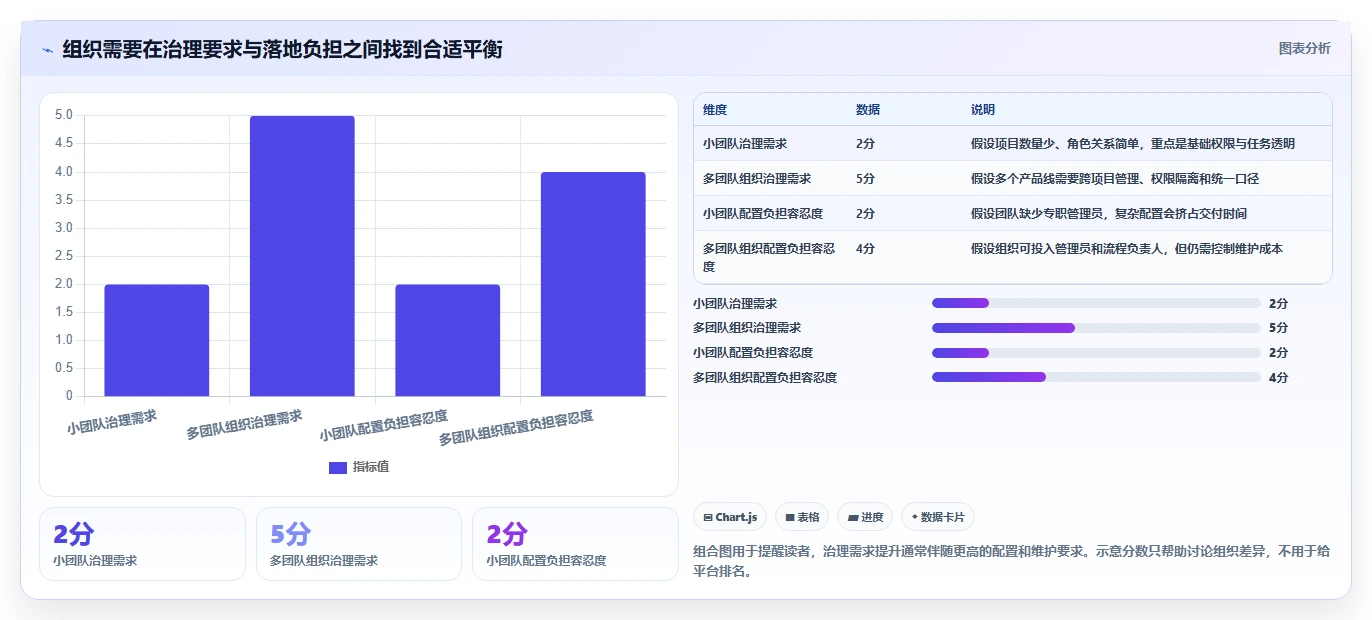
Task: Click the bar for 多团队组织配置负担容忍度
Action: click(x=593, y=284)
